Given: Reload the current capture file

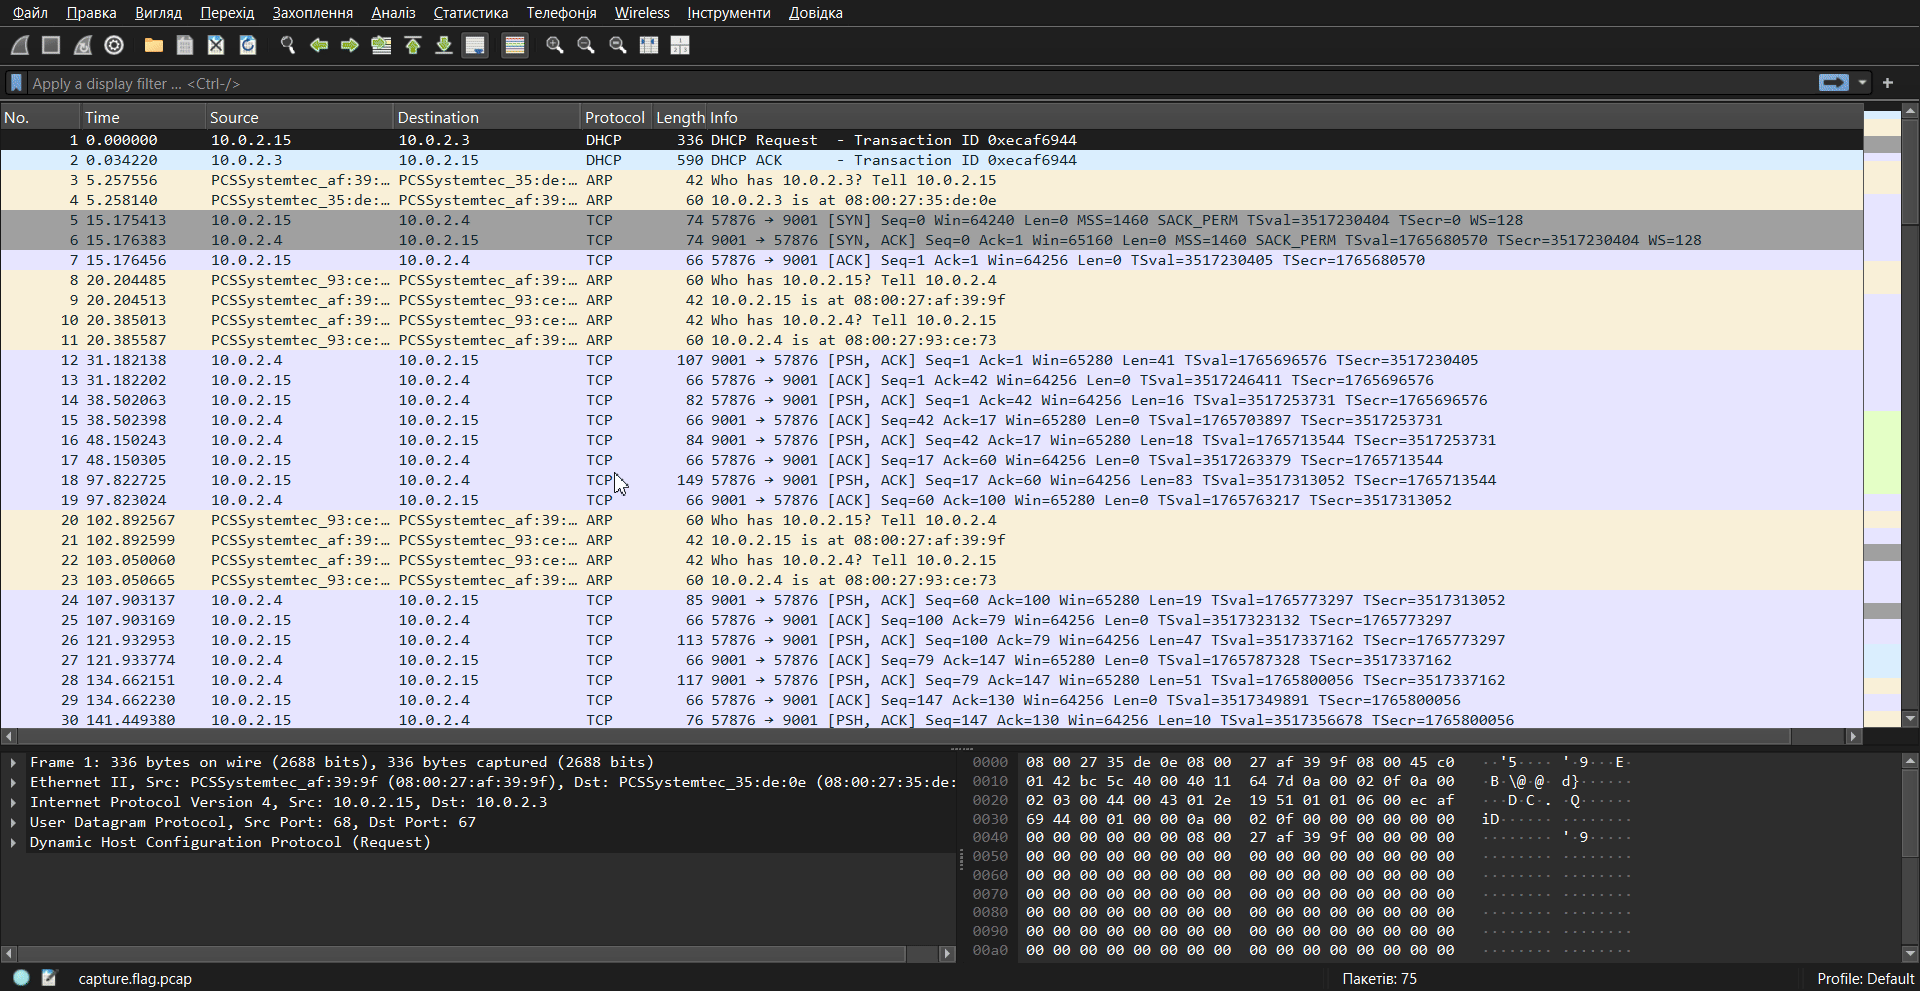Looking at the screenshot, I should coord(248,45).
